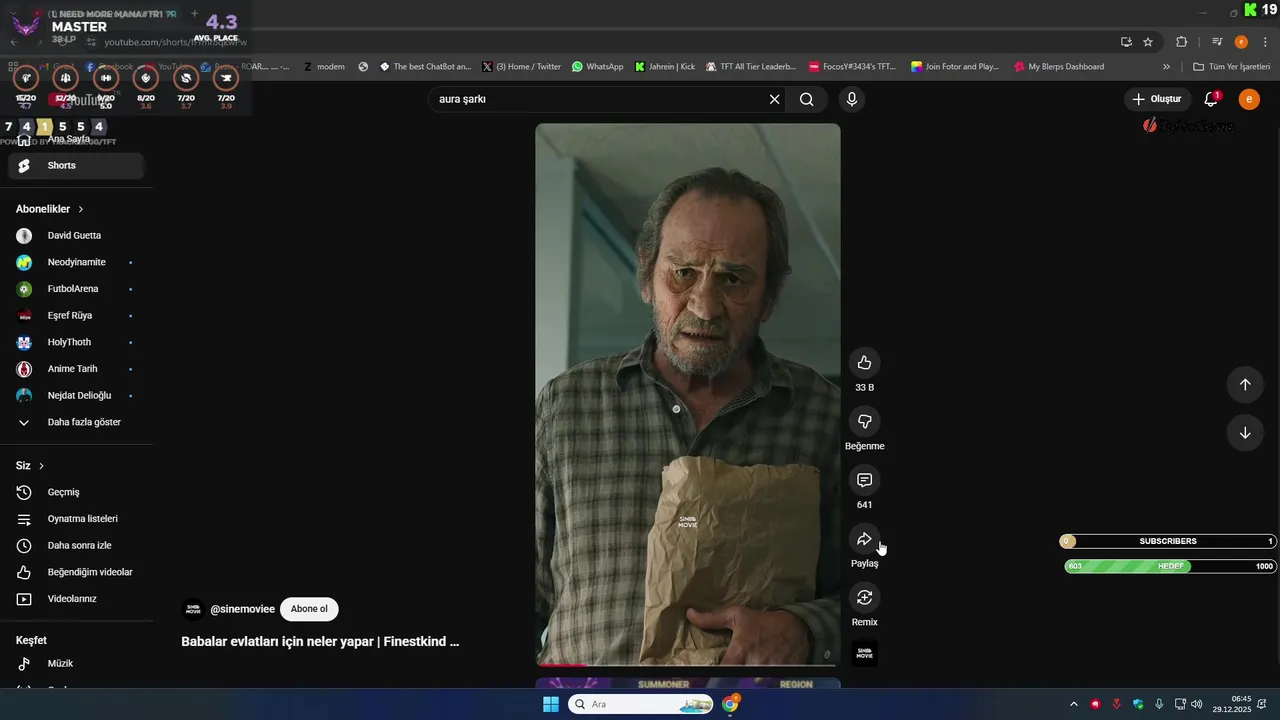Open Chrome media controls icon
Image resolution: width=1280 pixels, height=720 pixels.
click(1217, 42)
